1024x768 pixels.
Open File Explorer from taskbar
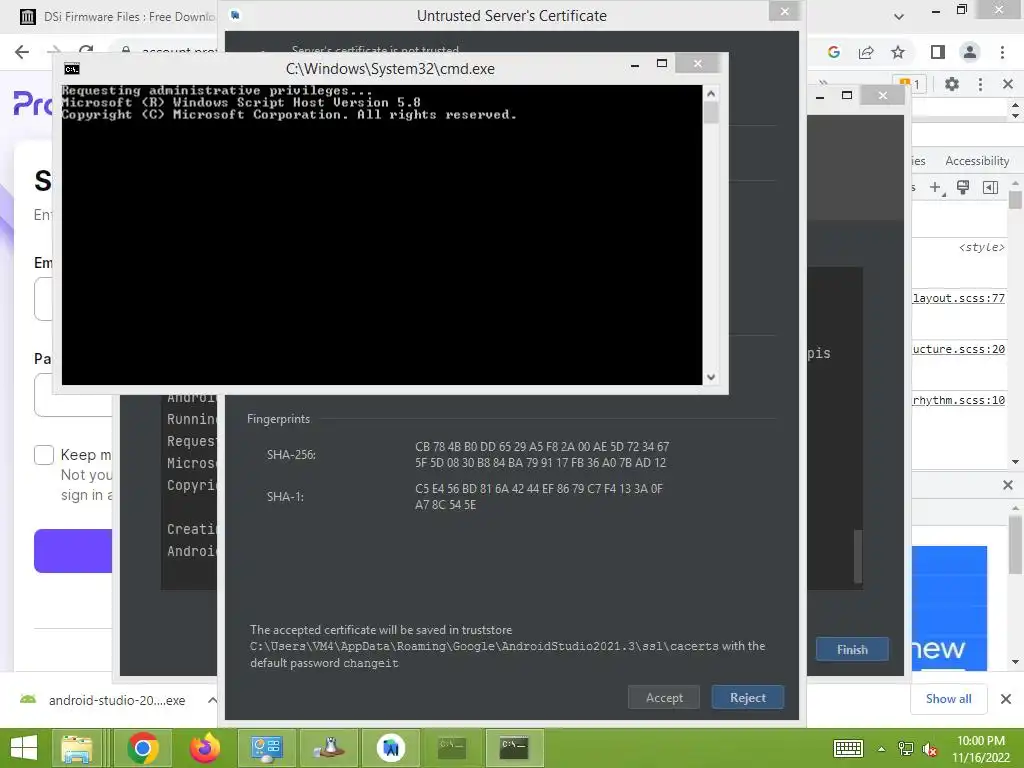coord(77,748)
